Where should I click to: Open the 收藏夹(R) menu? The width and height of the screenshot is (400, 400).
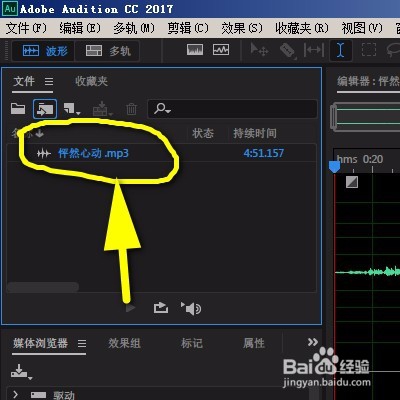pyautogui.click(x=302, y=28)
